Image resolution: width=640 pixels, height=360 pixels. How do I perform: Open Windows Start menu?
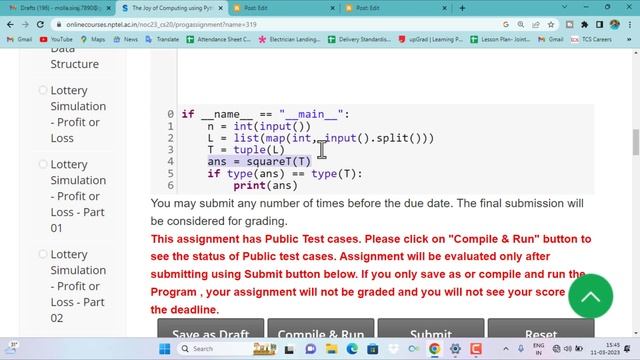point(165,349)
